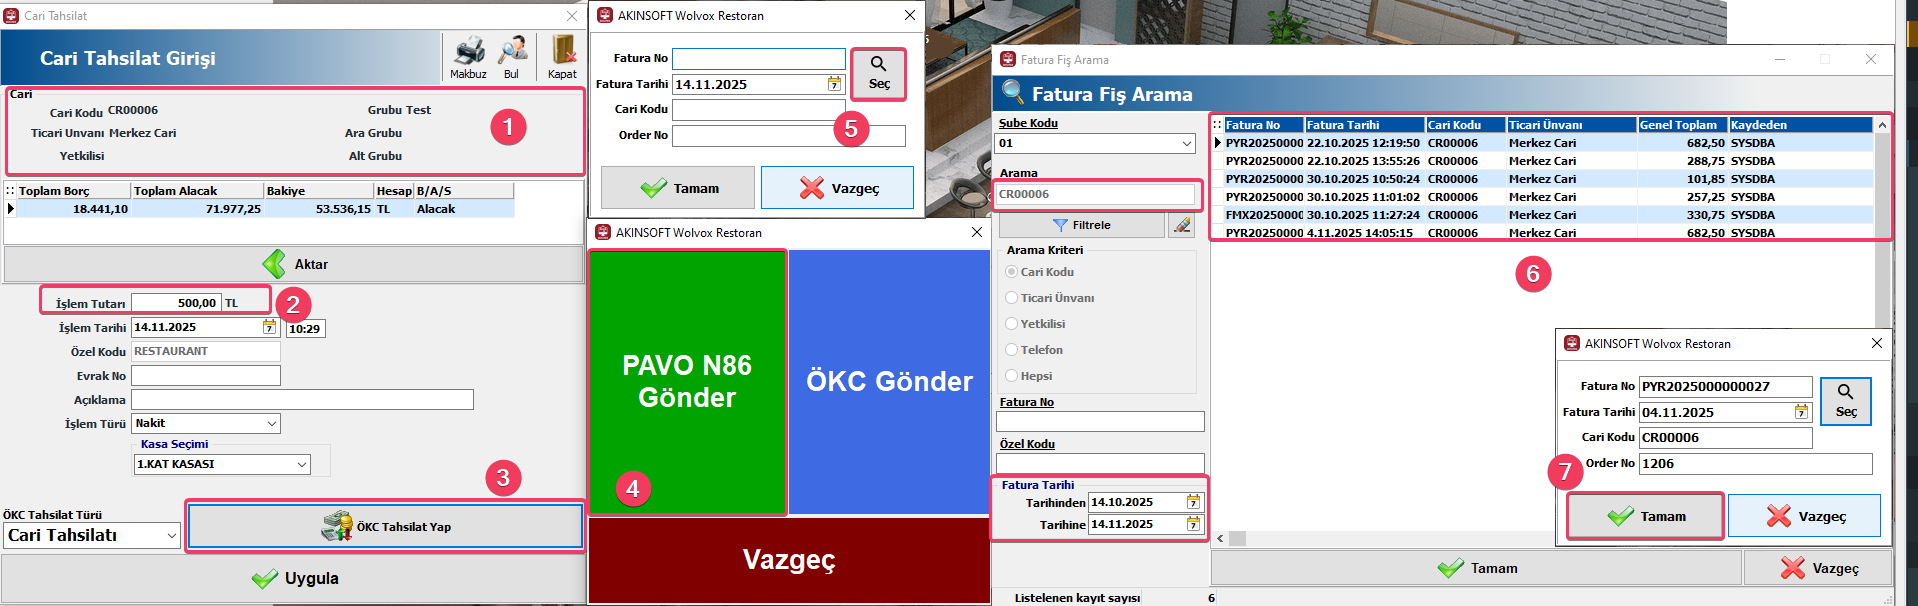Click the Seç magnifier button beside Fatura No
This screenshot has width=1918, height=606.
(878, 73)
